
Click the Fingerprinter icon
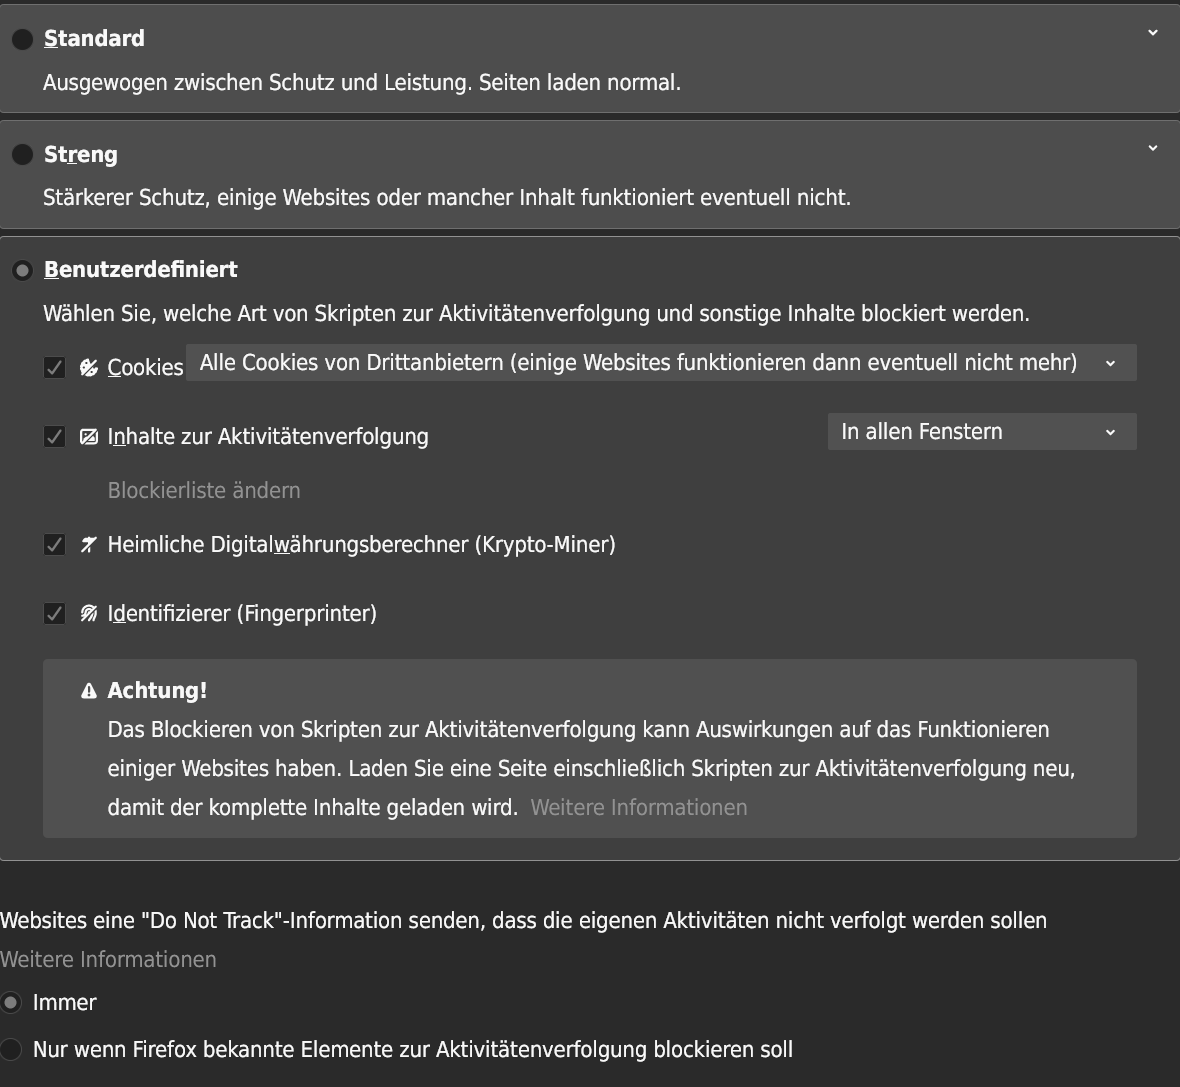(89, 614)
